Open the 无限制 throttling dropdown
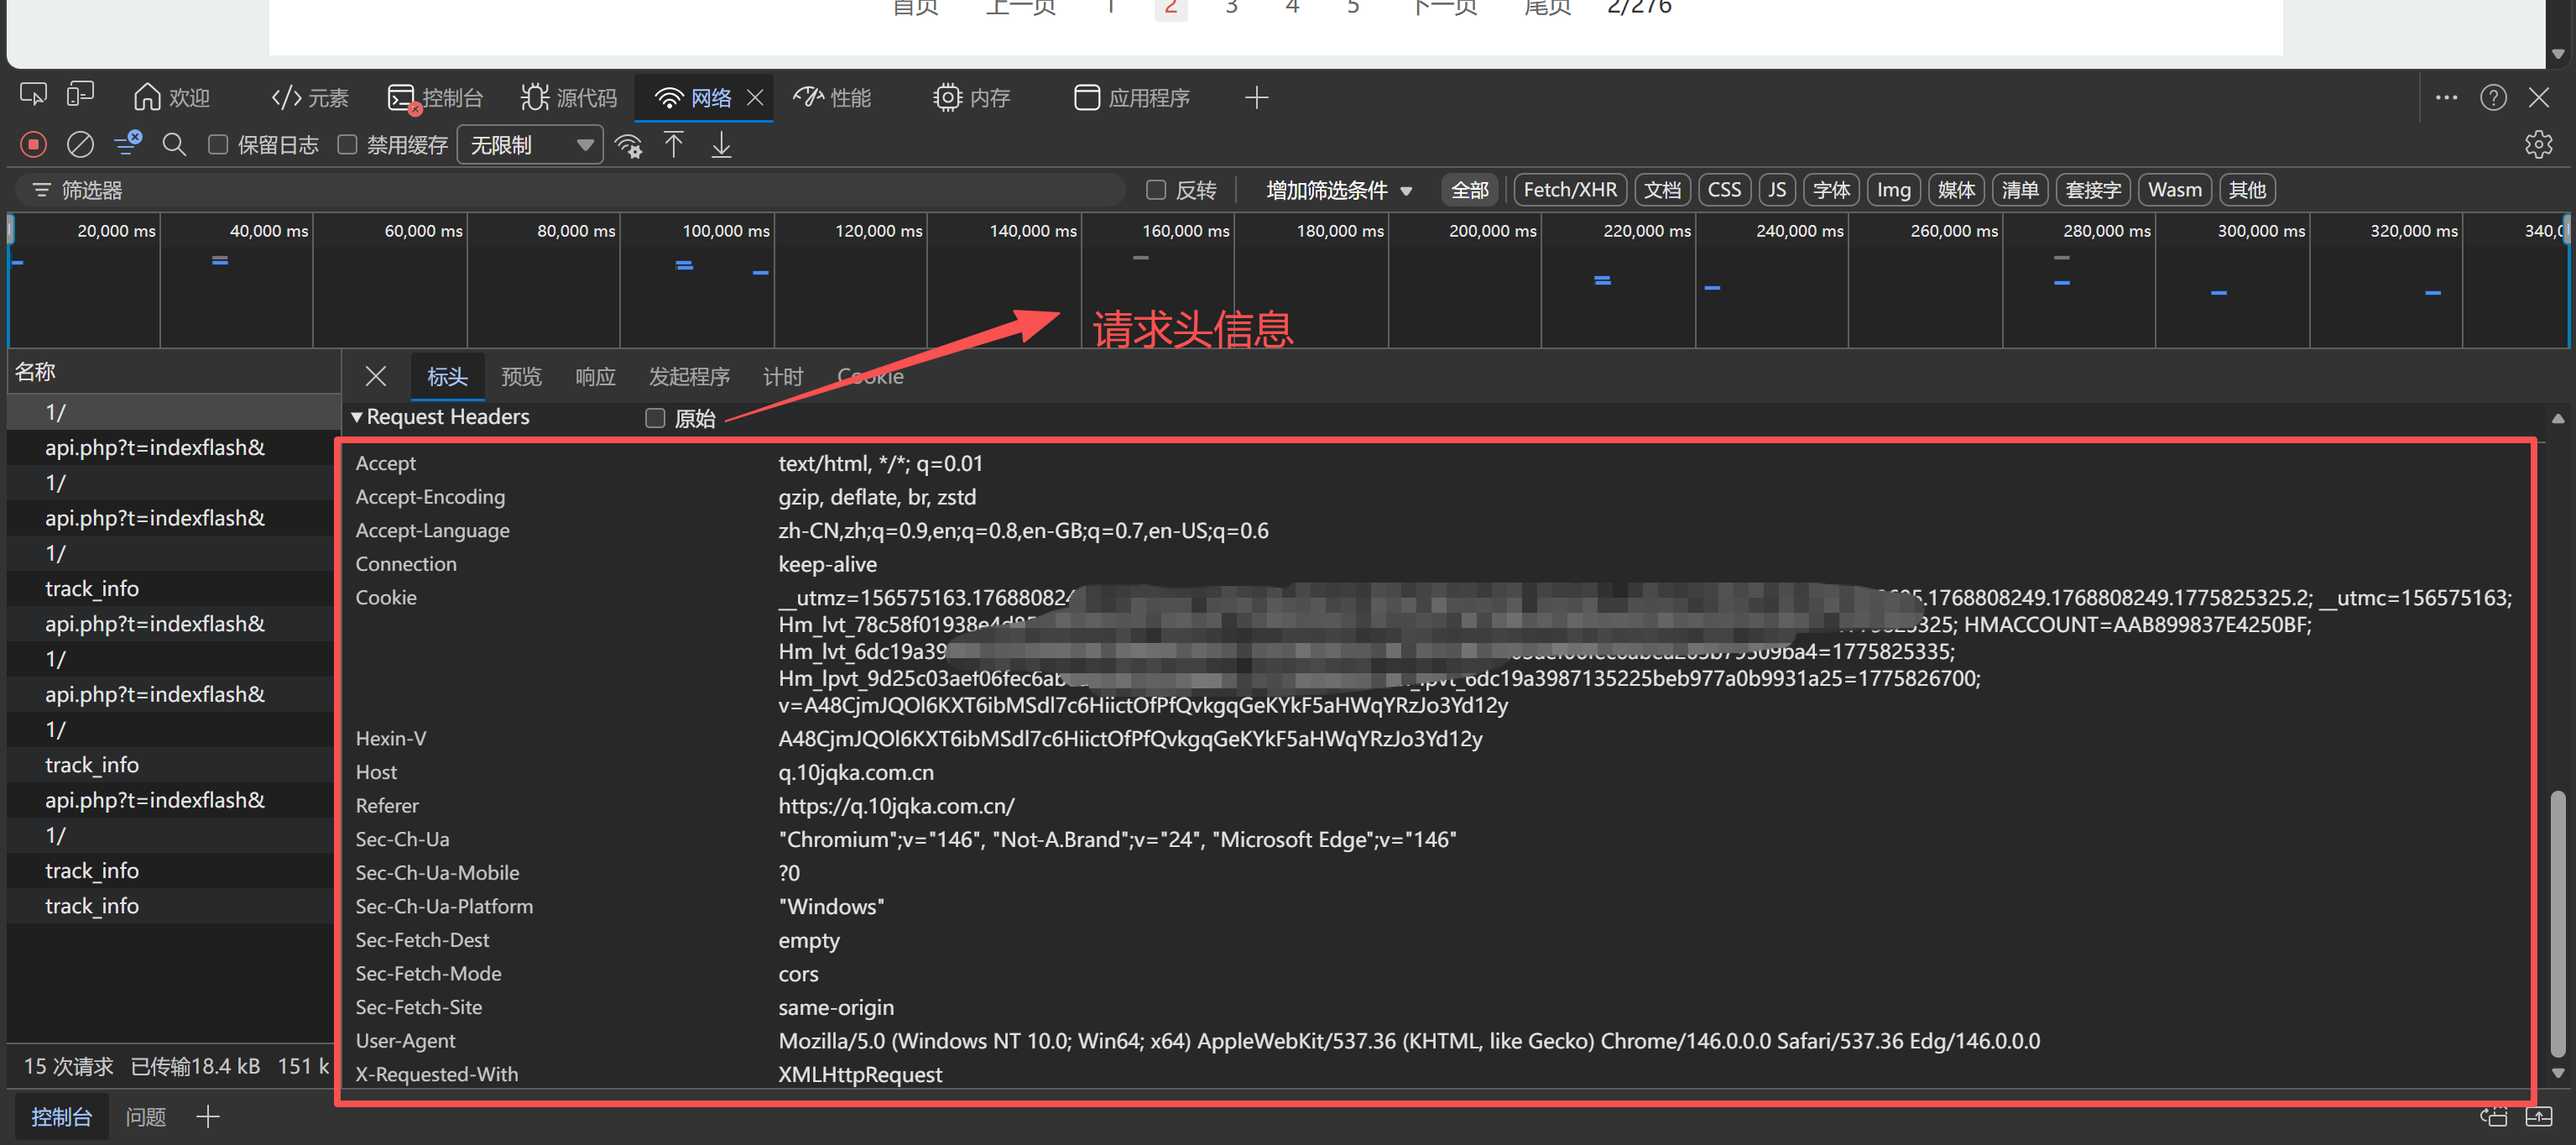This screenshot has width=2576, height=1145. [x=530, y=145]
